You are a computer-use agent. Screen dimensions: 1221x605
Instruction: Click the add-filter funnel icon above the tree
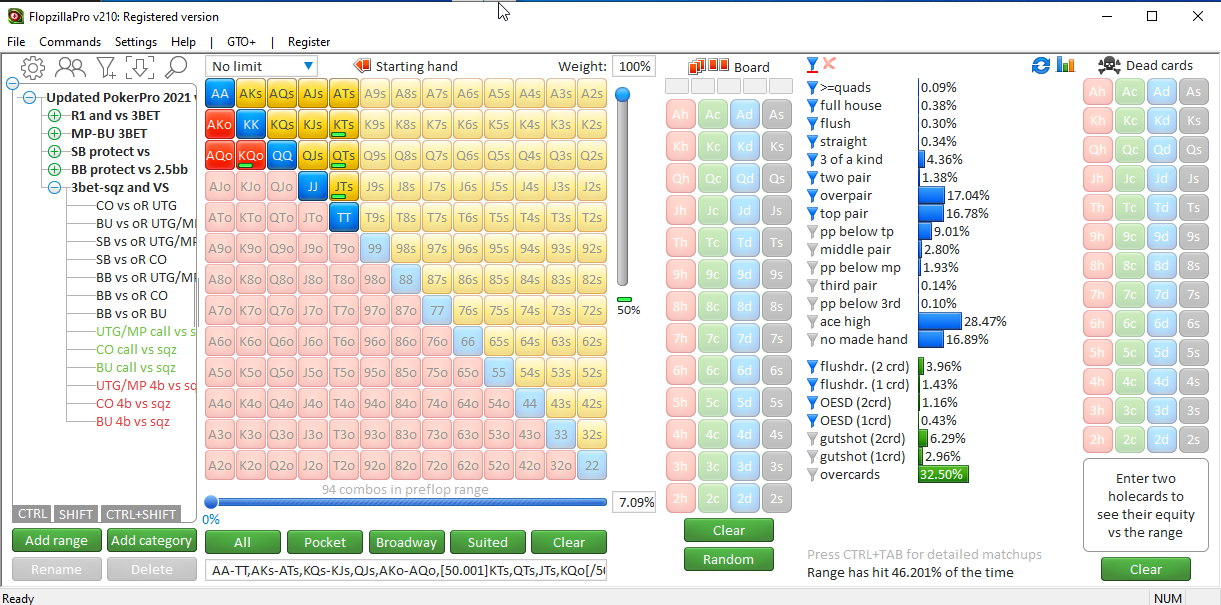[x=105, y=67]
